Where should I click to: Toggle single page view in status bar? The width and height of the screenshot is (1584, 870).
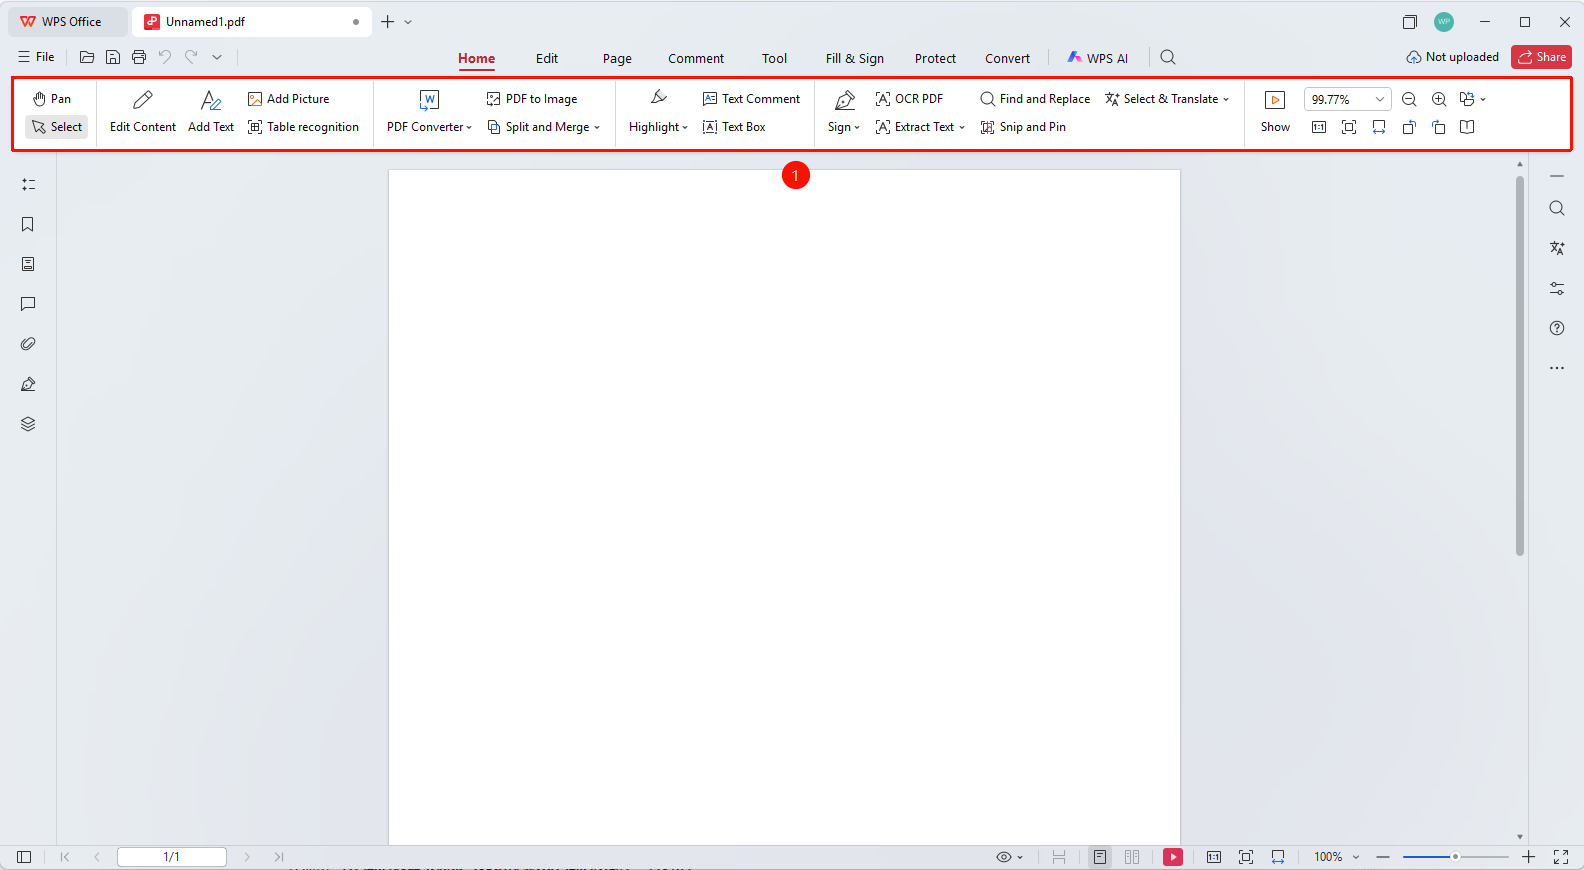point(1100,857)
